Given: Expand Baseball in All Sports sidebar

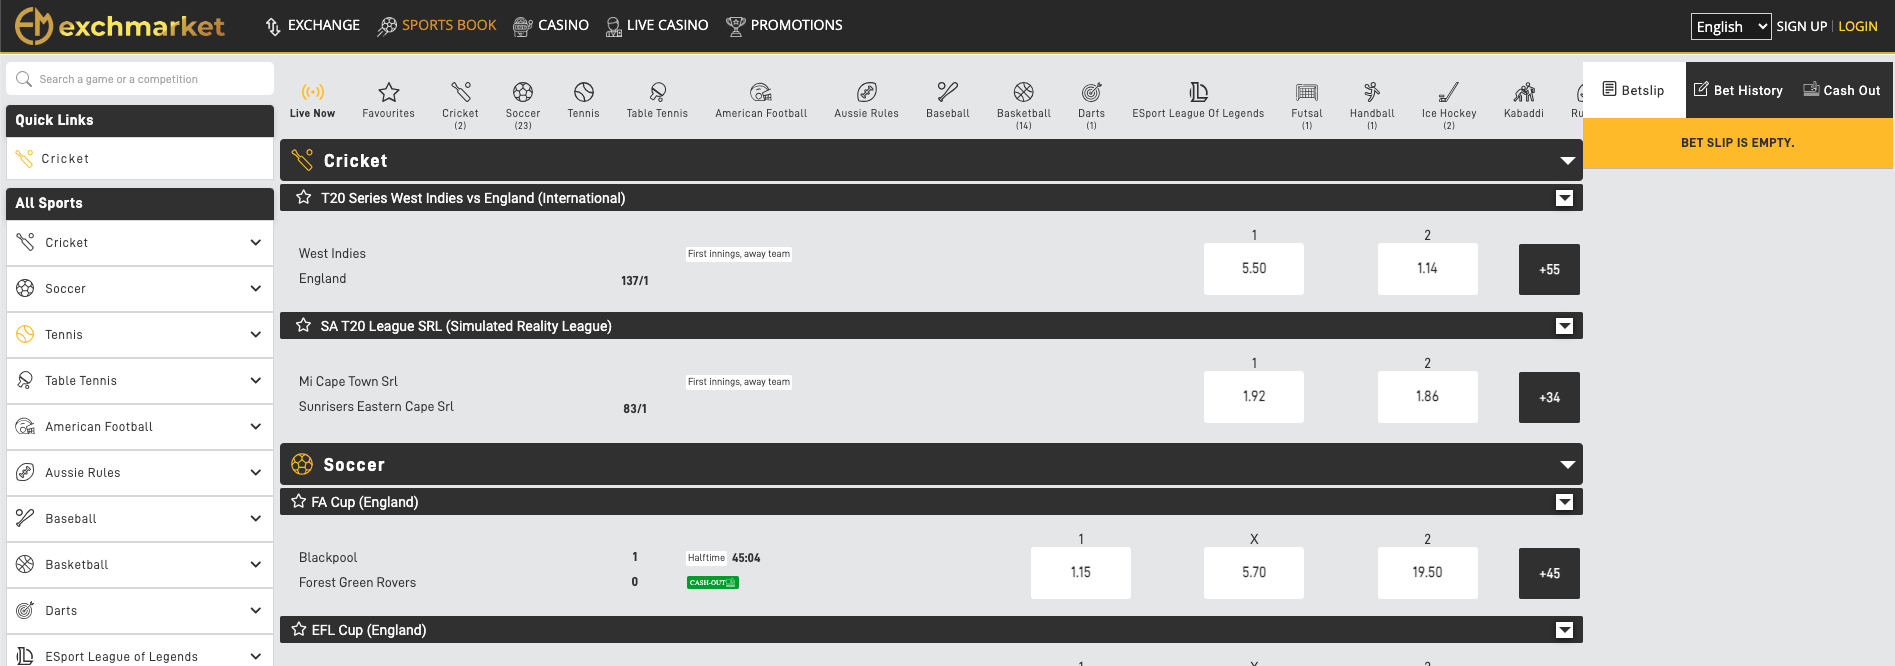Looking at the screenshot, I should tap(256, 518).
